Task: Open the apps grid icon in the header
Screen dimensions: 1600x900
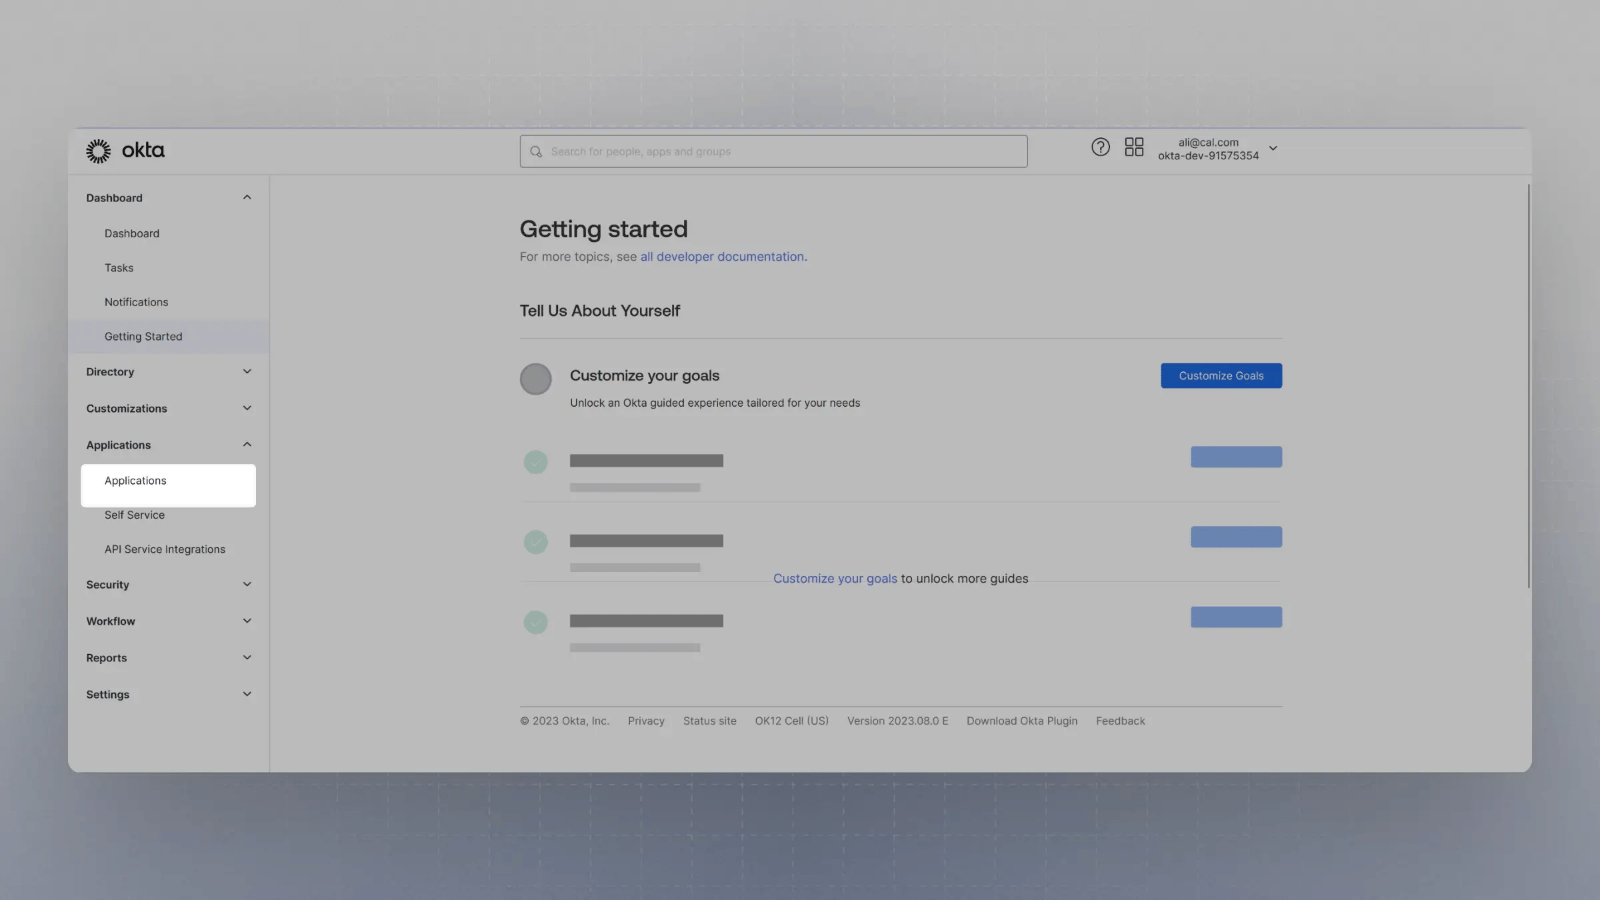Action: point(1134,147)
